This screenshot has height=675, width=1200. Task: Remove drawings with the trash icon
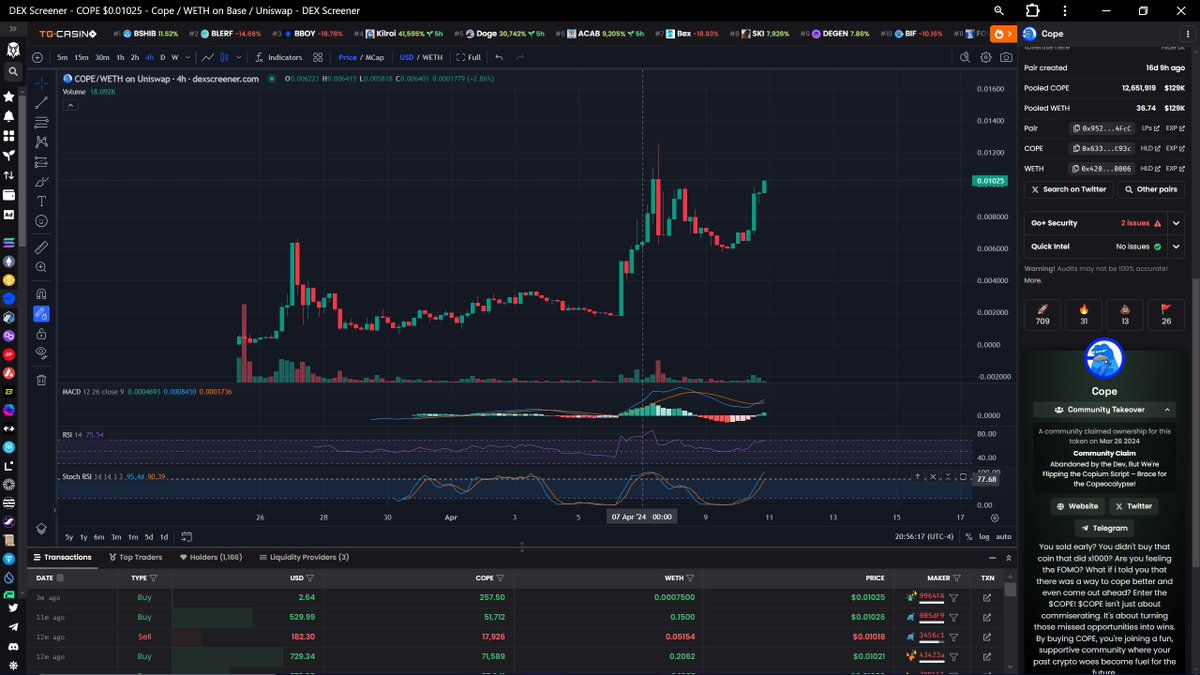(41, 380)
